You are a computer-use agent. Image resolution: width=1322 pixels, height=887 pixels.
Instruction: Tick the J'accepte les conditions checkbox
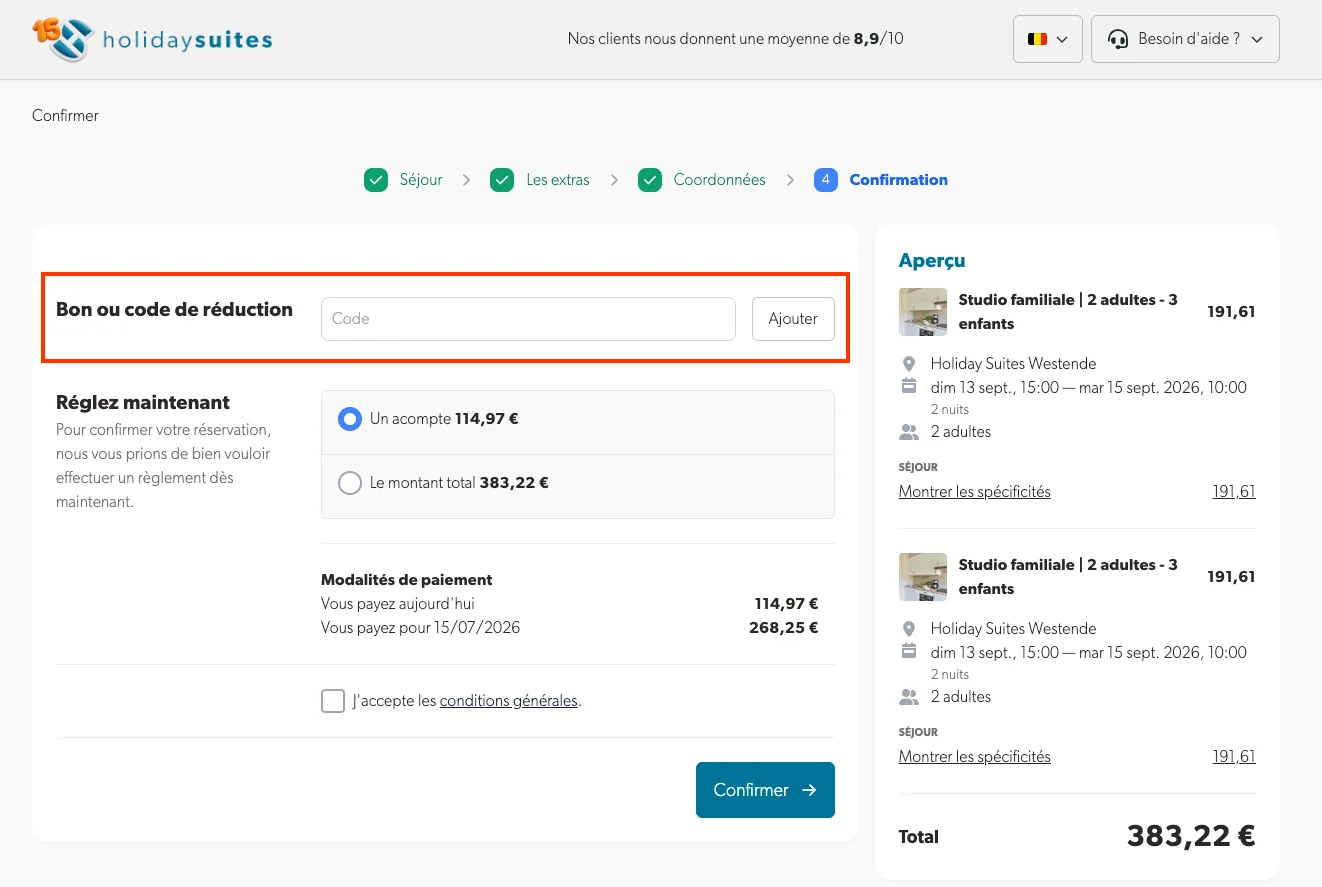pos(333,701)
